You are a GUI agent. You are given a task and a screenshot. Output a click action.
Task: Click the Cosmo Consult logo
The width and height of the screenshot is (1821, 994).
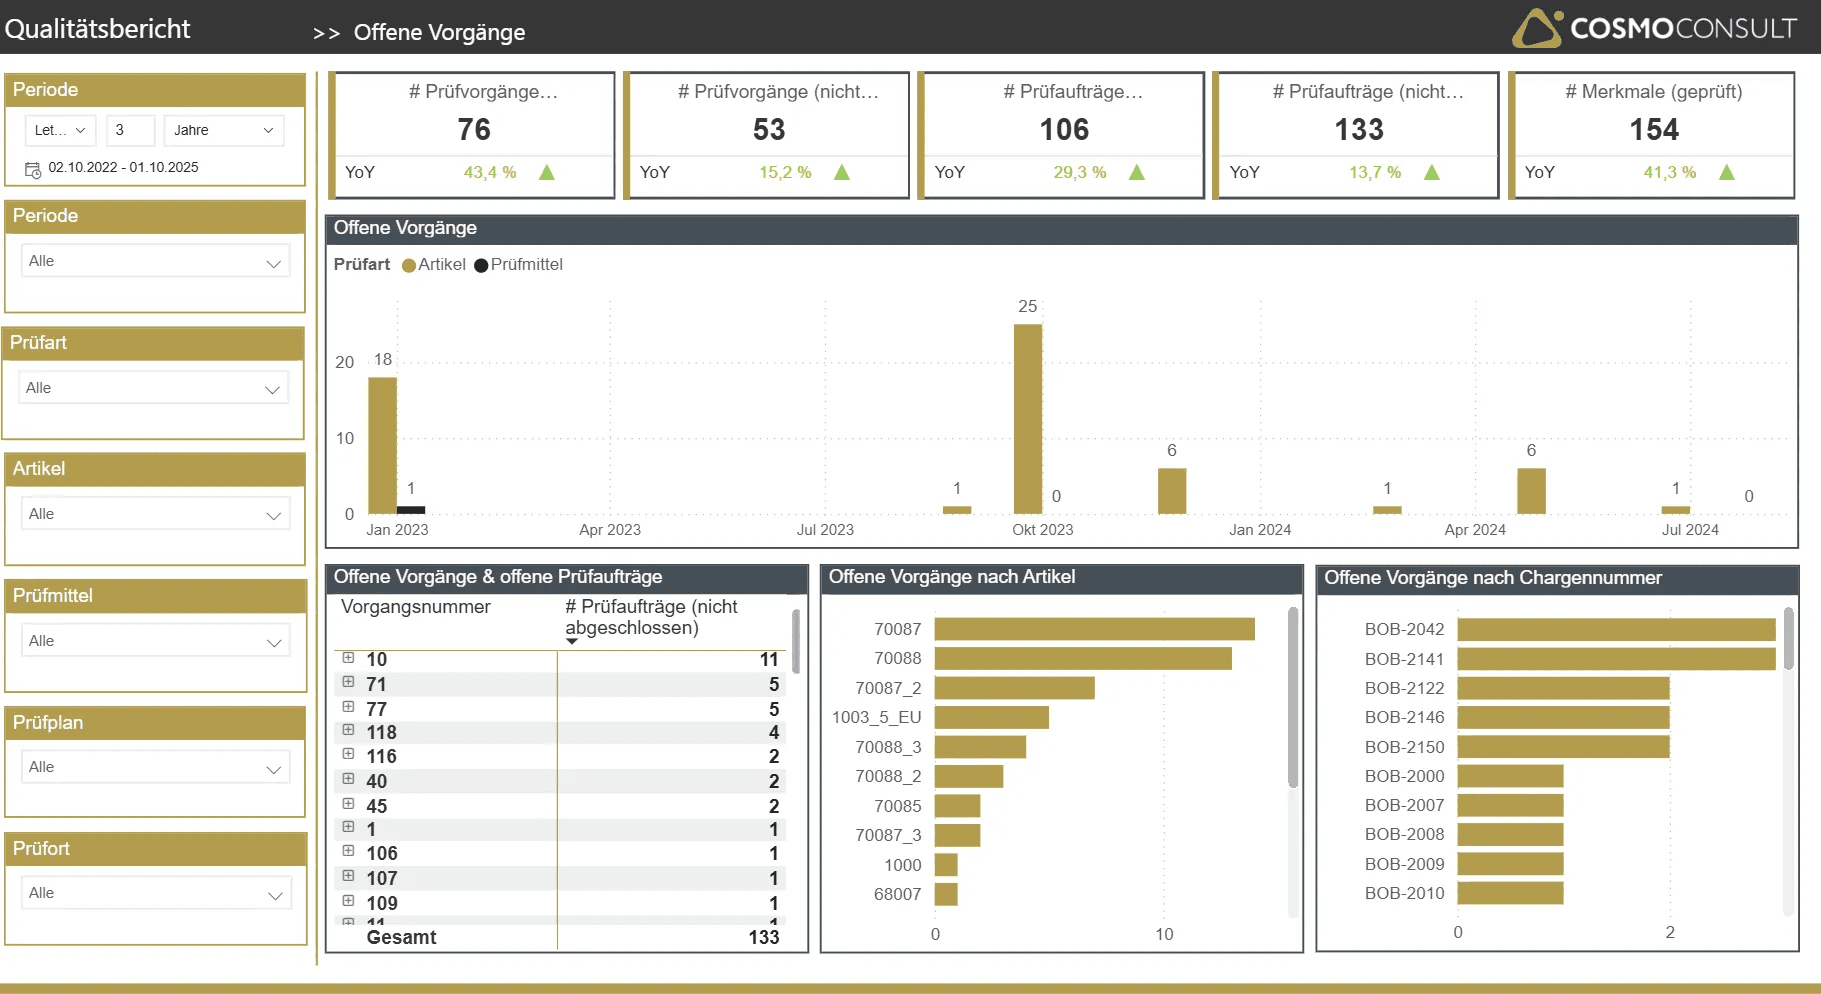click(x=1655, y=28)
